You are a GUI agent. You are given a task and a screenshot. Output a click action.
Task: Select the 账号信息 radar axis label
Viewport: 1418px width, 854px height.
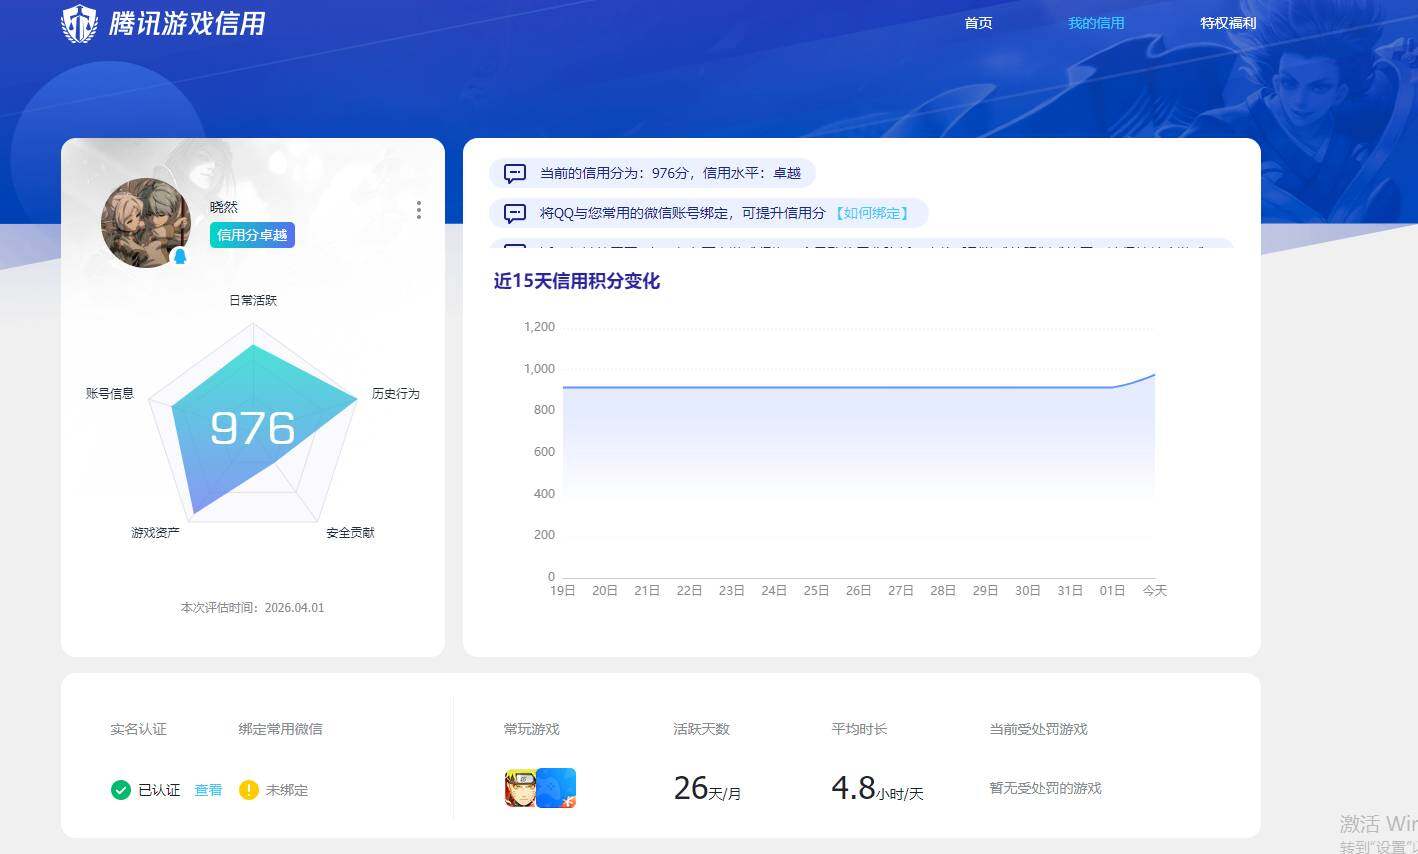[x=110, y=394]
